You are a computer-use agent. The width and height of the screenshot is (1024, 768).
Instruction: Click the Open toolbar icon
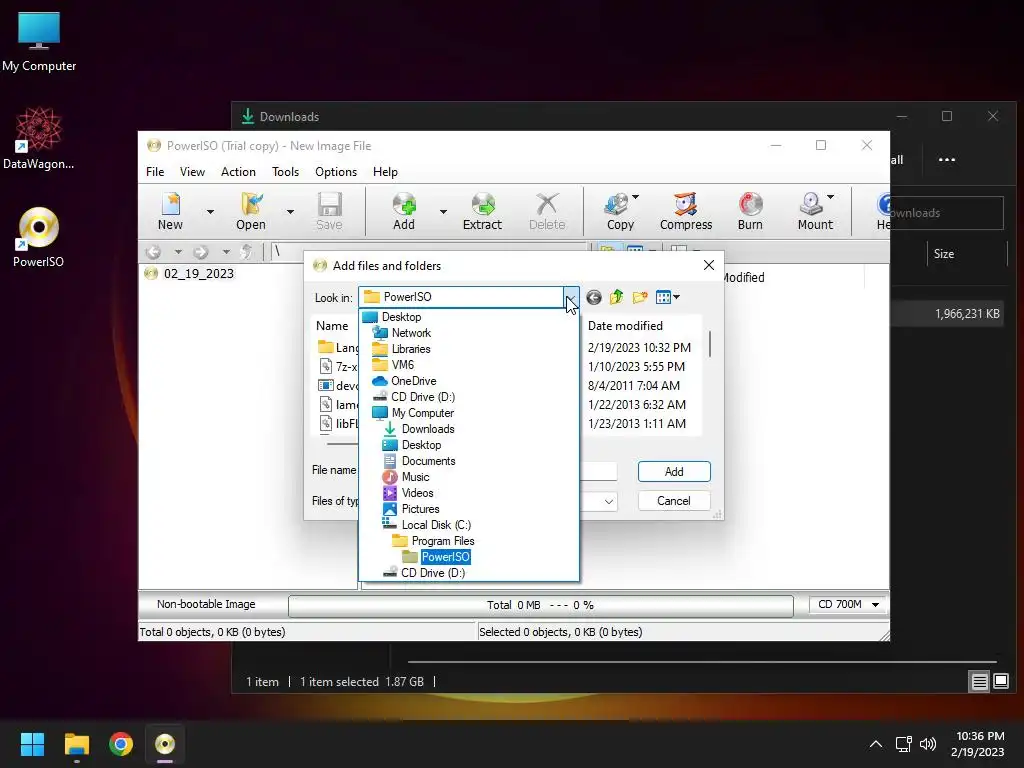251,211
